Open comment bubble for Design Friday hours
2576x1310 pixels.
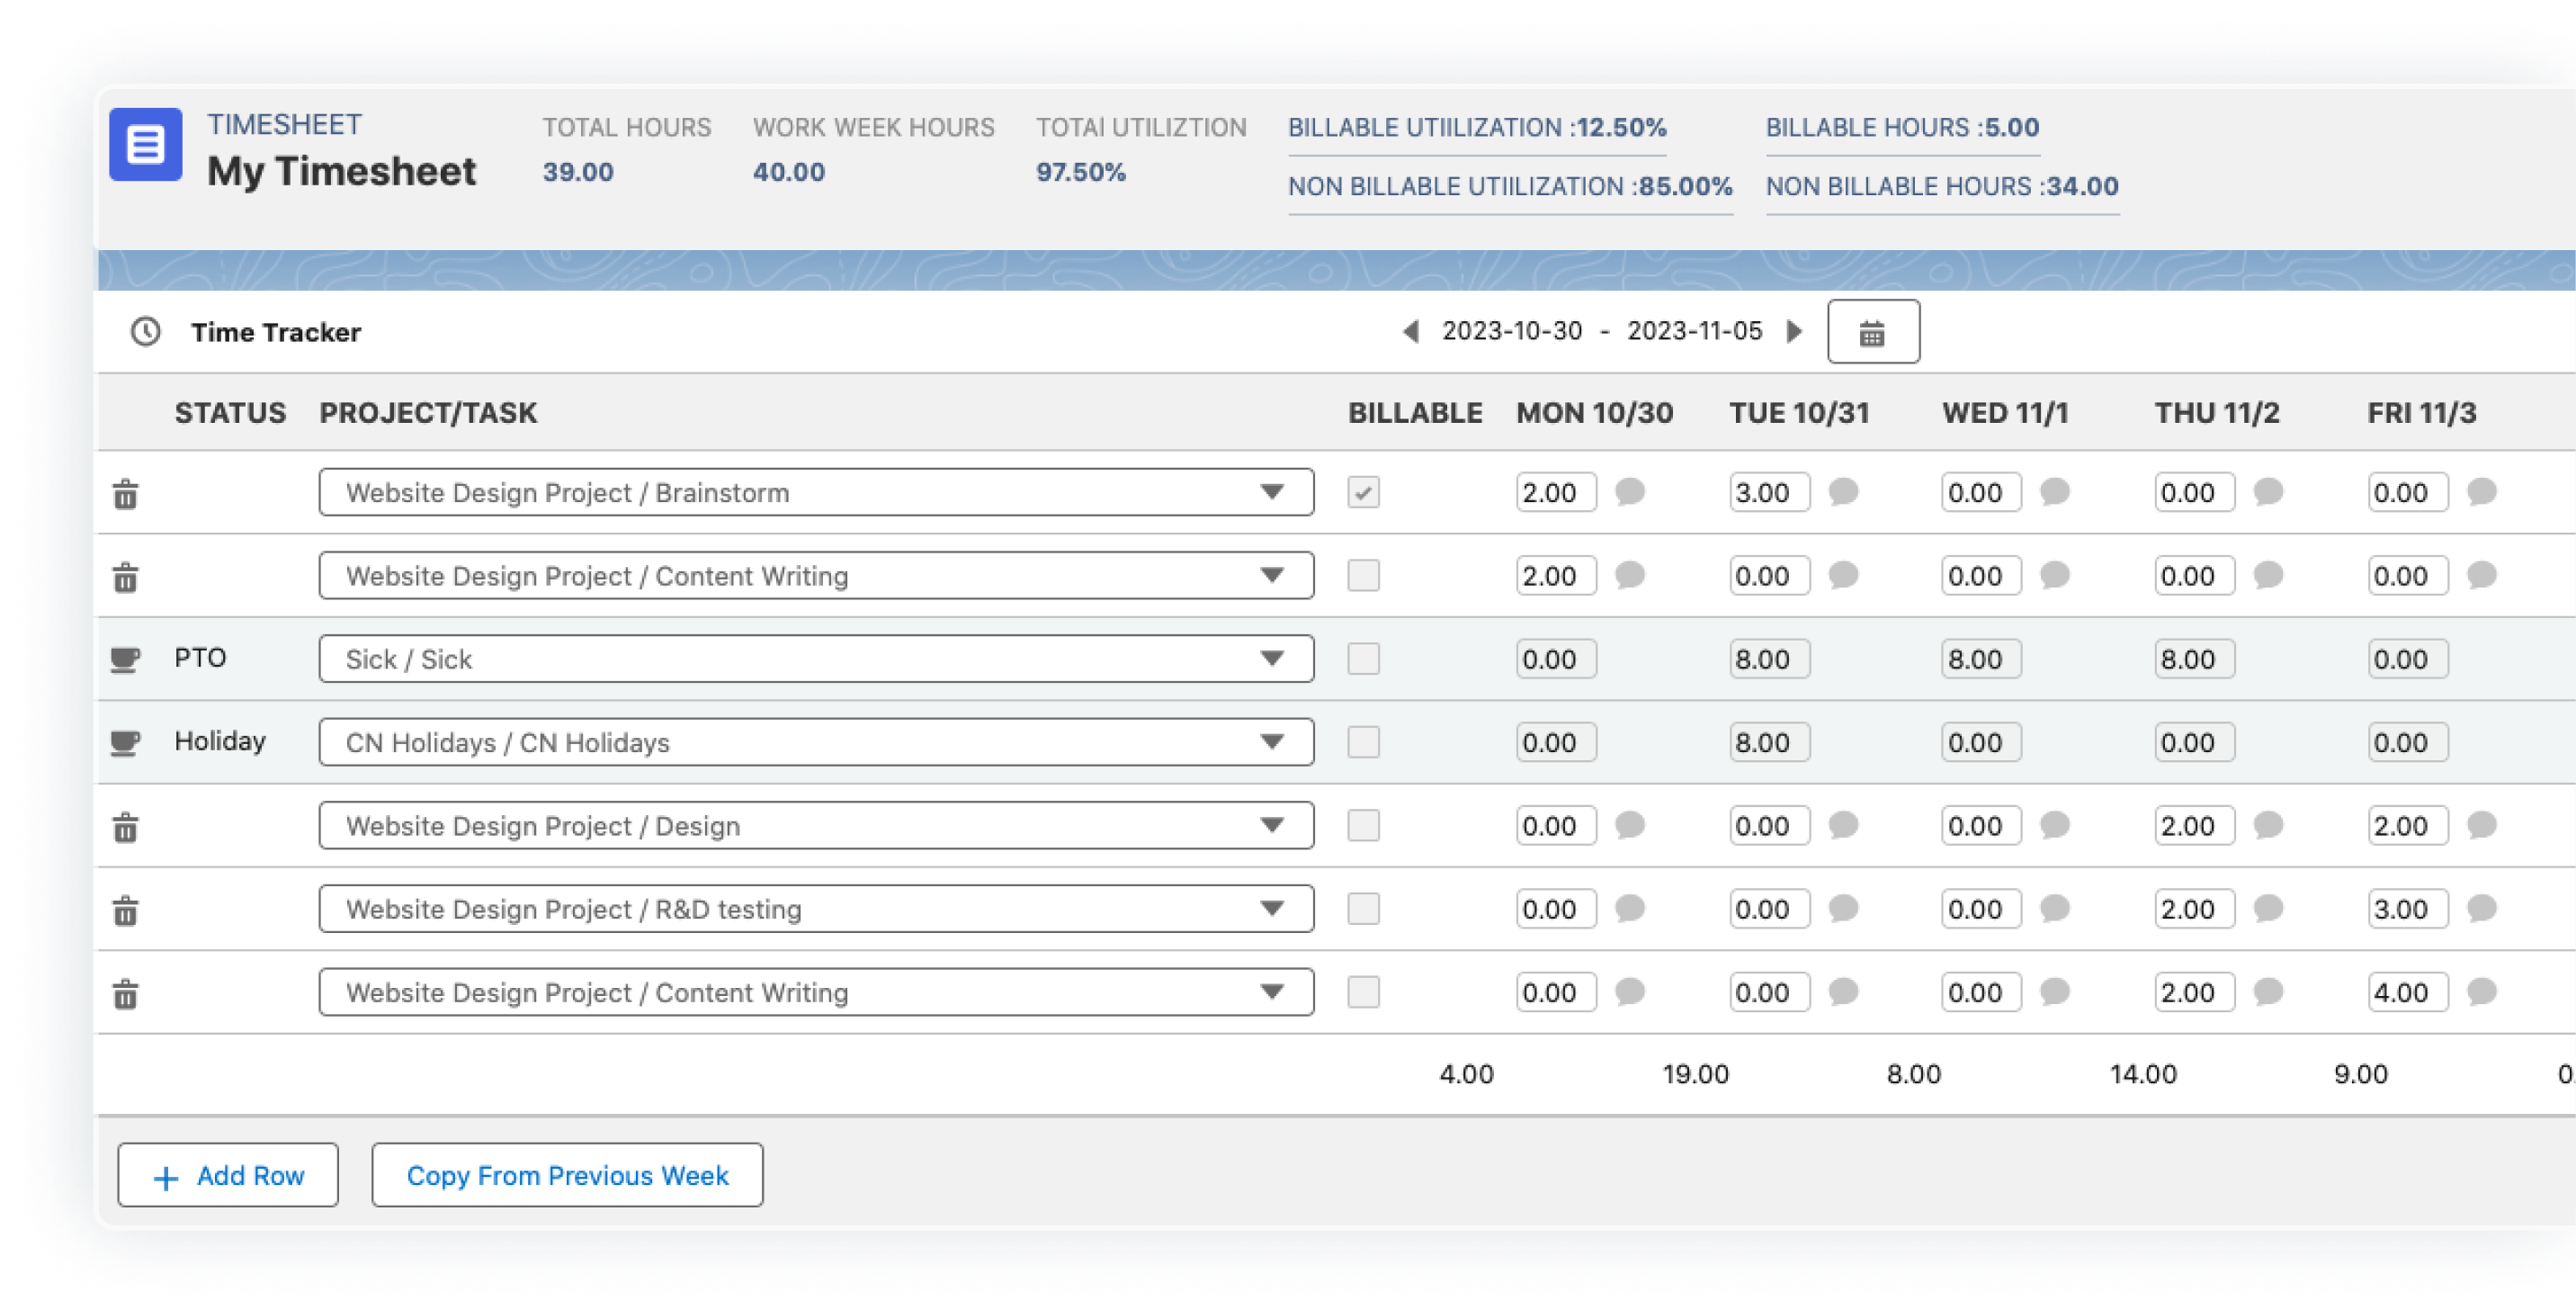click(x=2481, y=825)
